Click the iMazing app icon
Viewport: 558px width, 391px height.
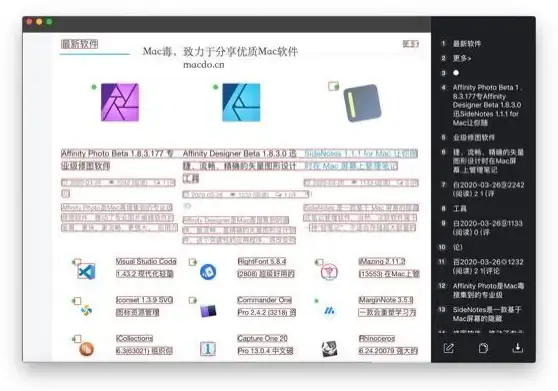(329, 272)
